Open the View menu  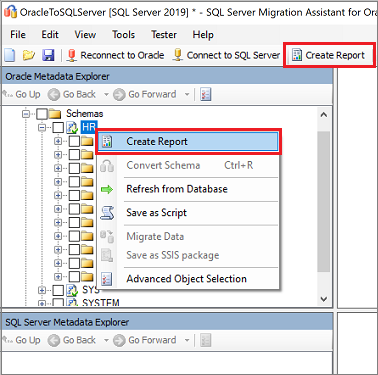[85, 35]
